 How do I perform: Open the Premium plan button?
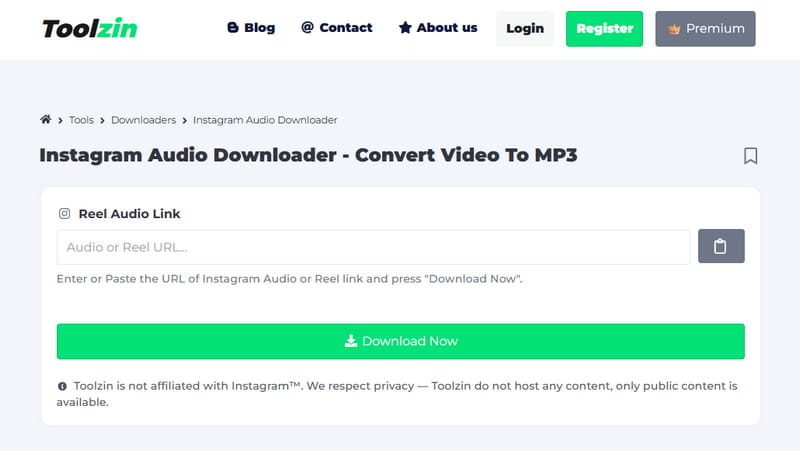(x=705, y=29)
